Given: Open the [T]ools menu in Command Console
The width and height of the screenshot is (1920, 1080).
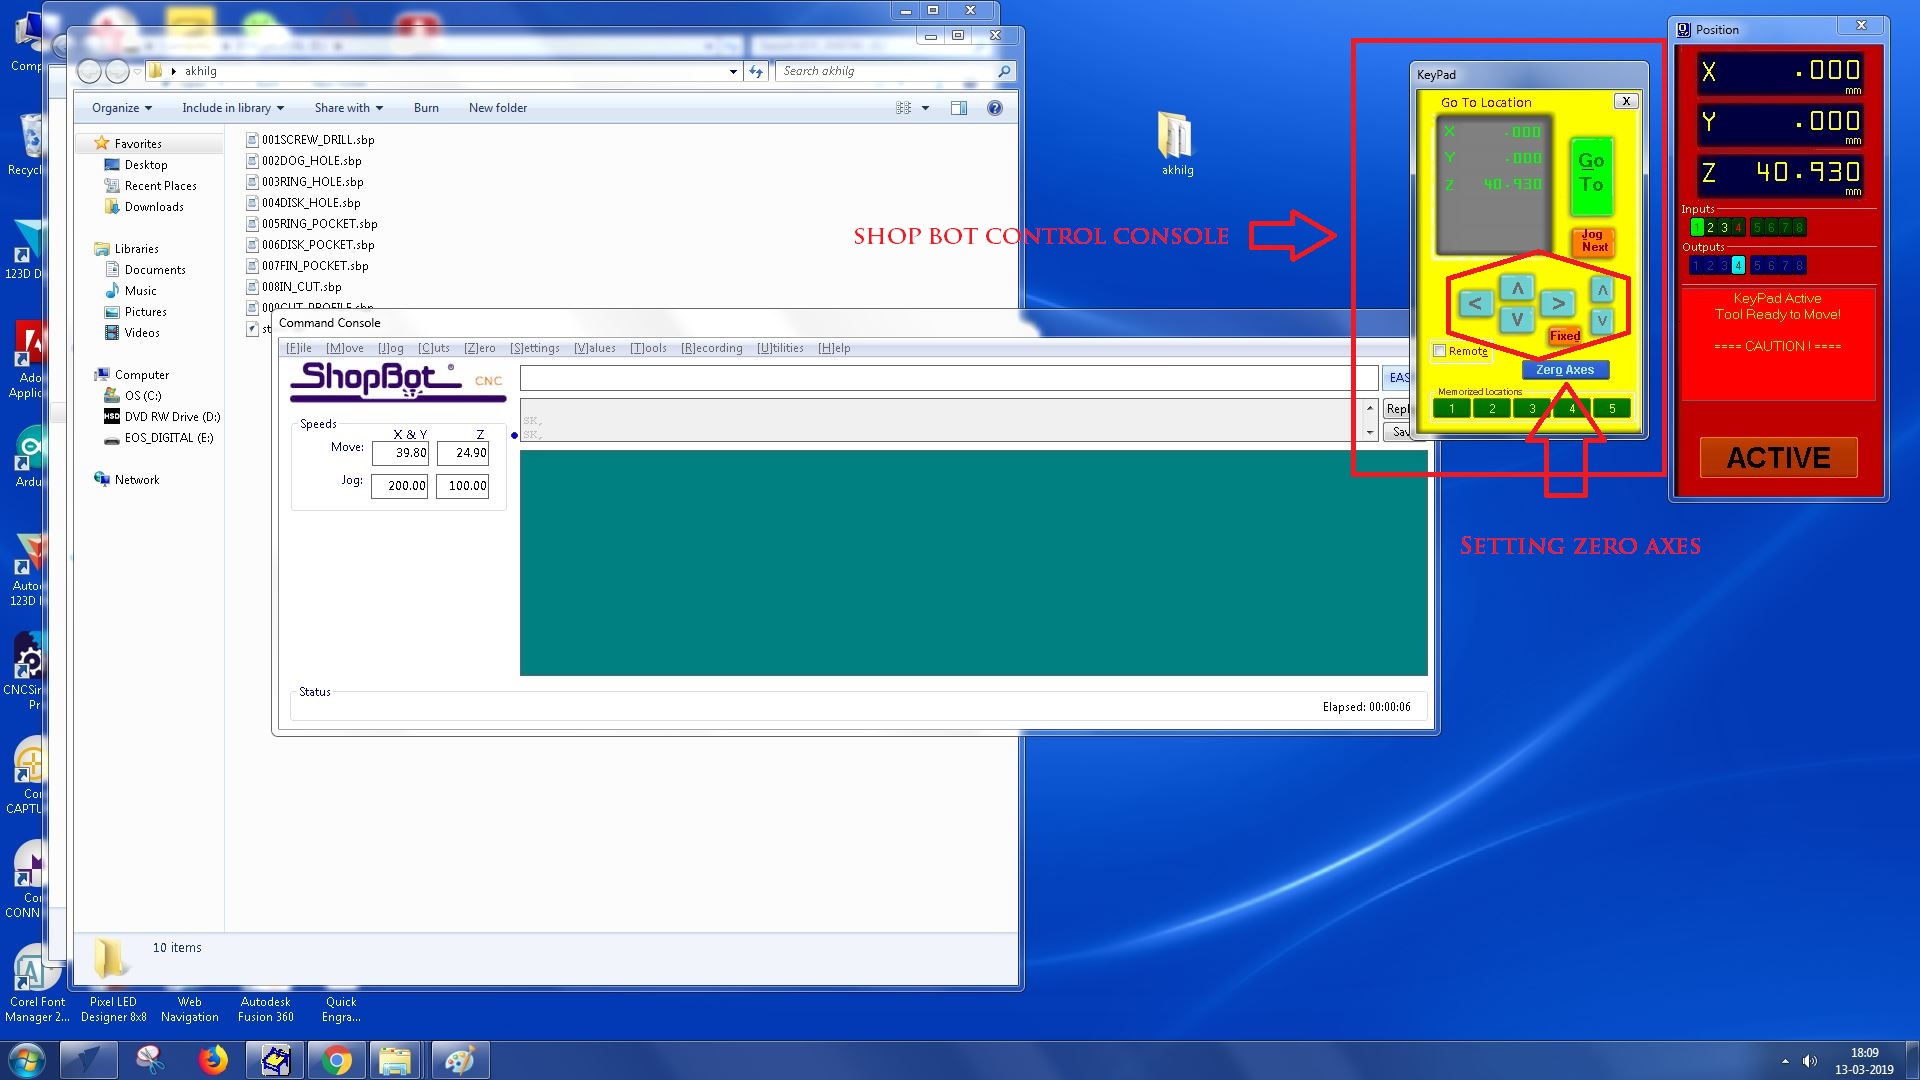Looking at the screenshot, I should (648, 348).
